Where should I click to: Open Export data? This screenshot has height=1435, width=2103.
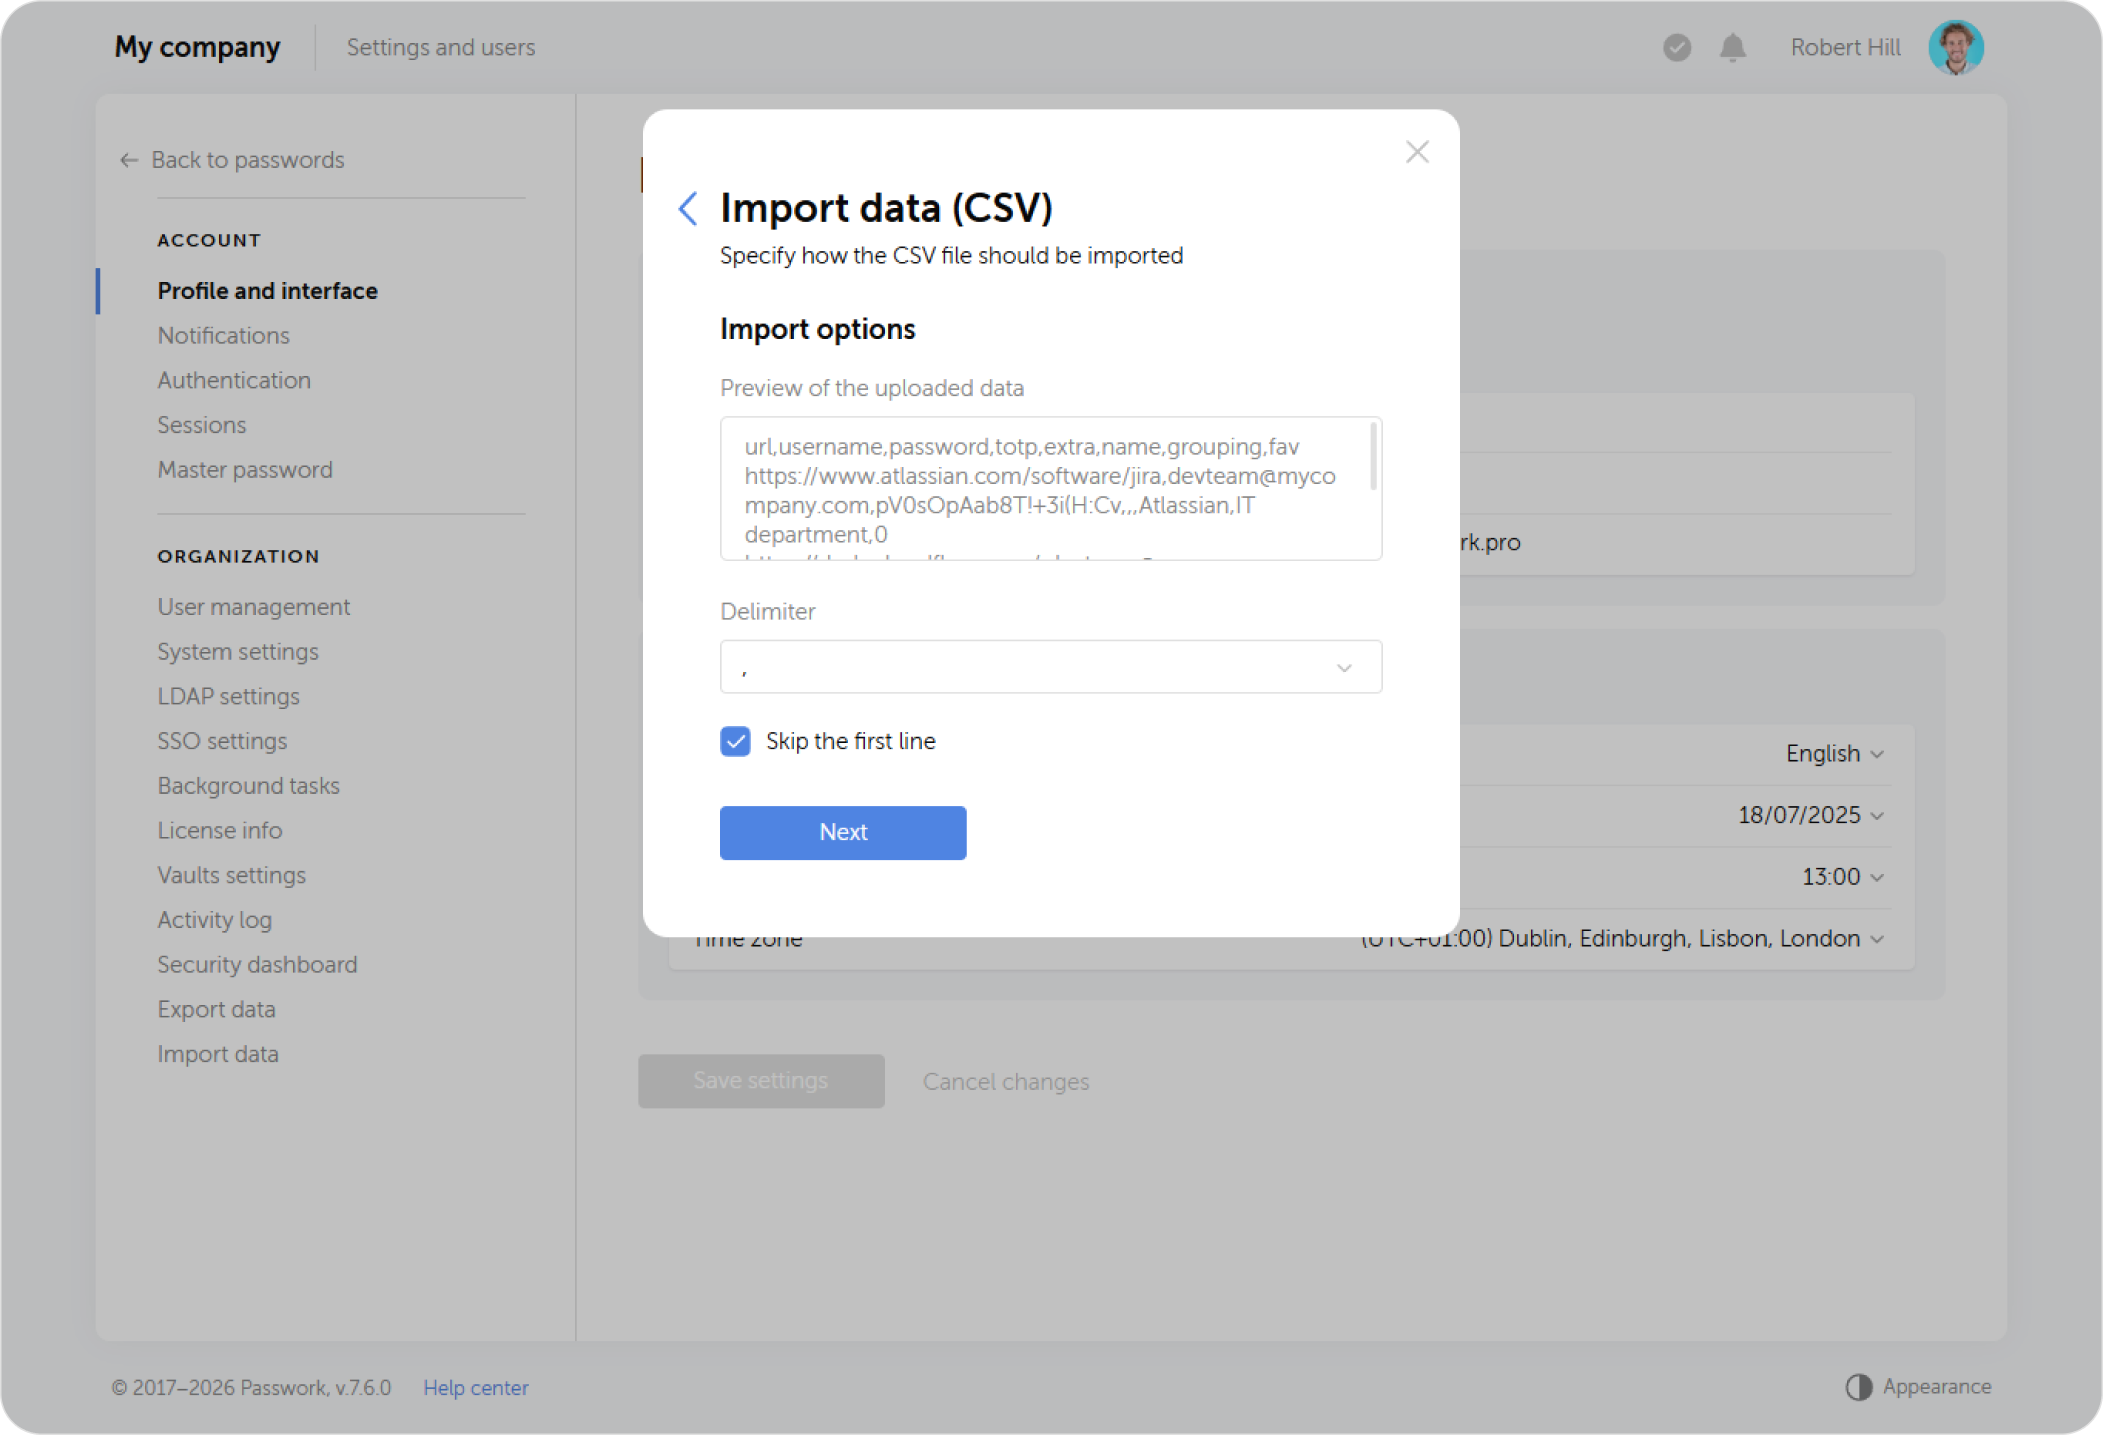coord(216,1009)
